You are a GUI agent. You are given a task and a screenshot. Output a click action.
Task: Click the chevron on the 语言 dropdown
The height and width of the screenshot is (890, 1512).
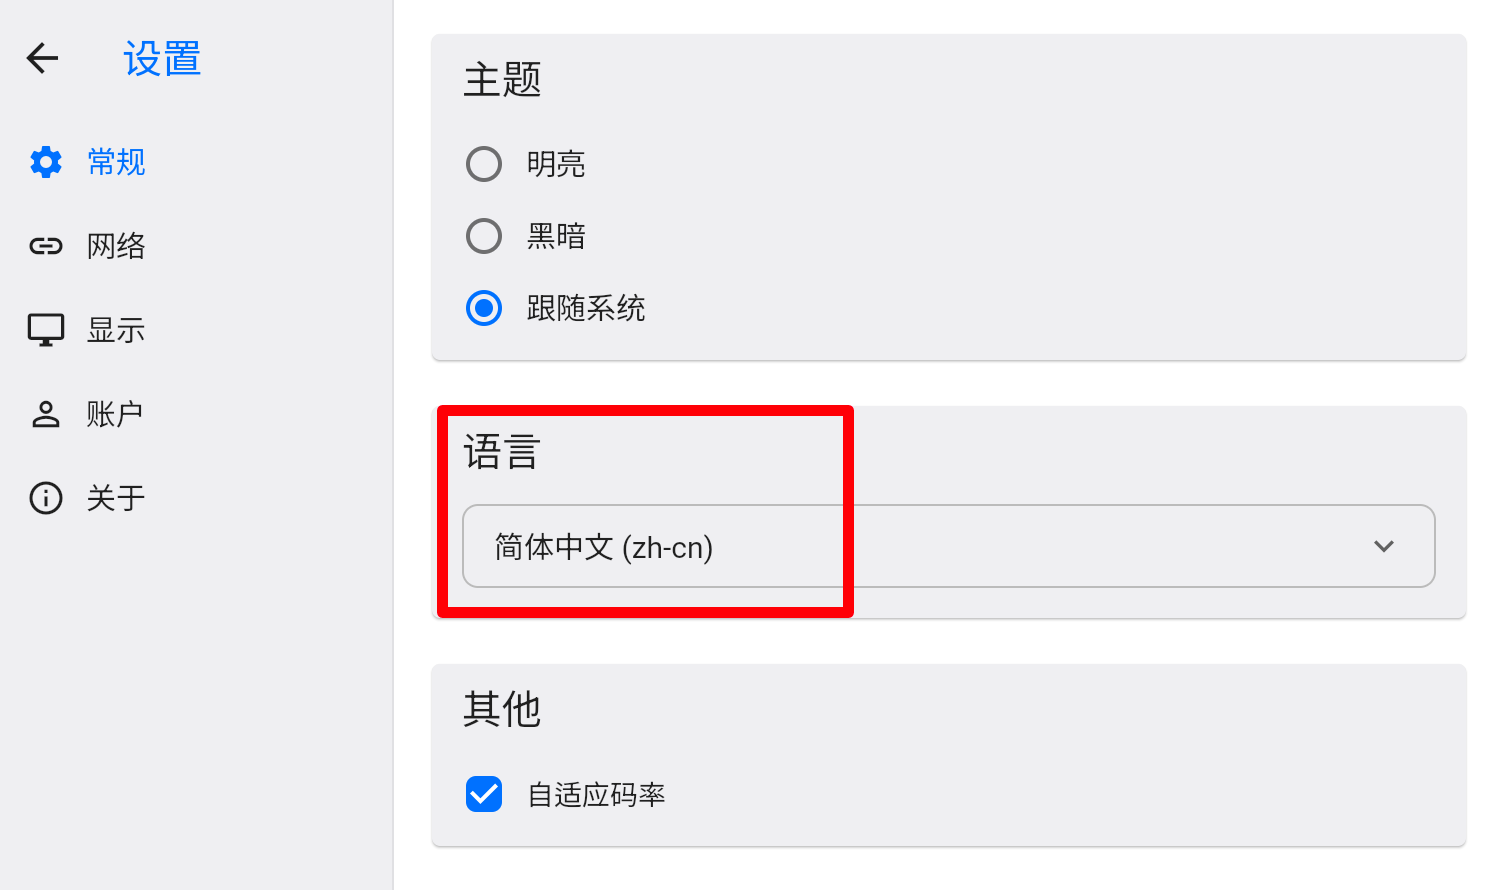pyautogui.click(x=1384, y=546)
